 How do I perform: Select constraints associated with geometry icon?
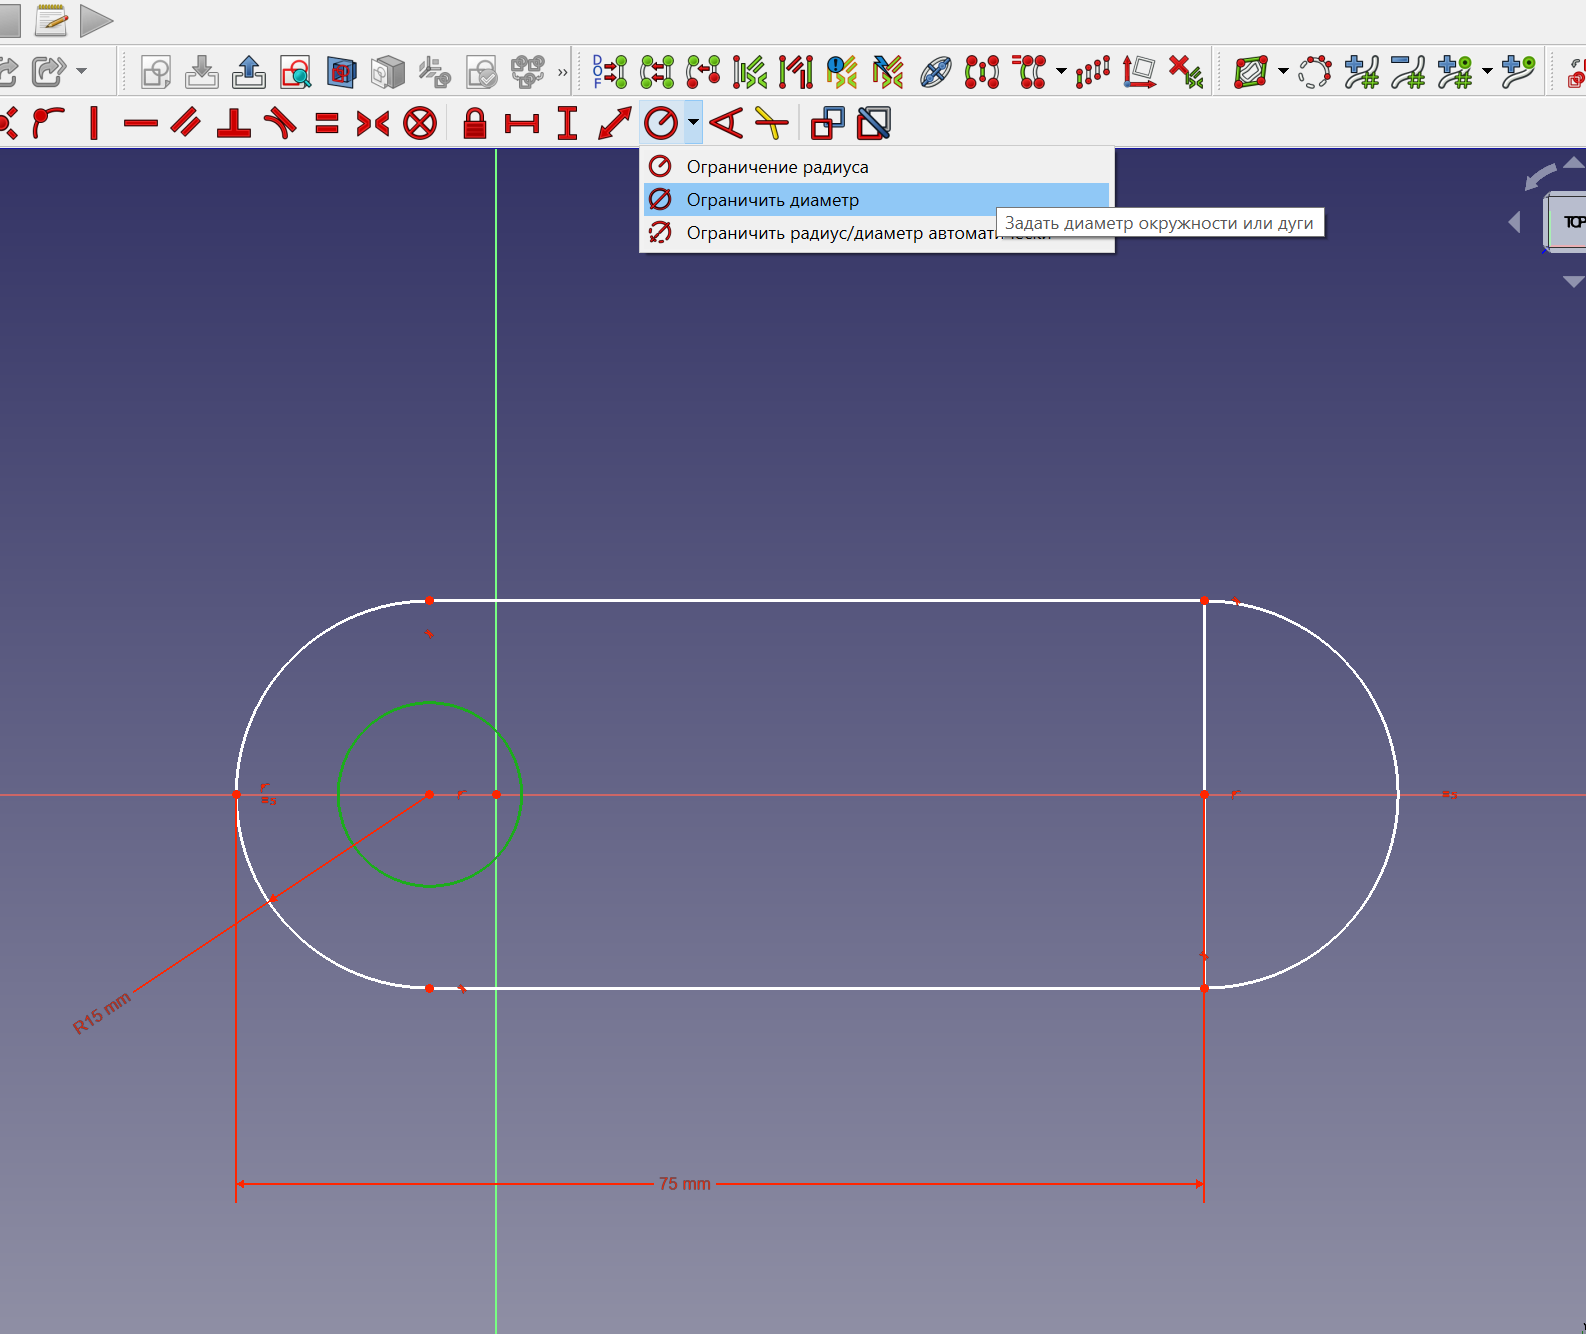[x=657, y=72]
